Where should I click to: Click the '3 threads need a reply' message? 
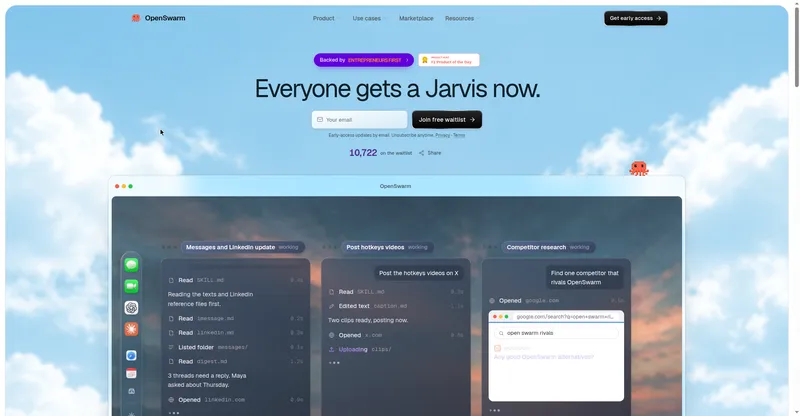tap(207, 380)
